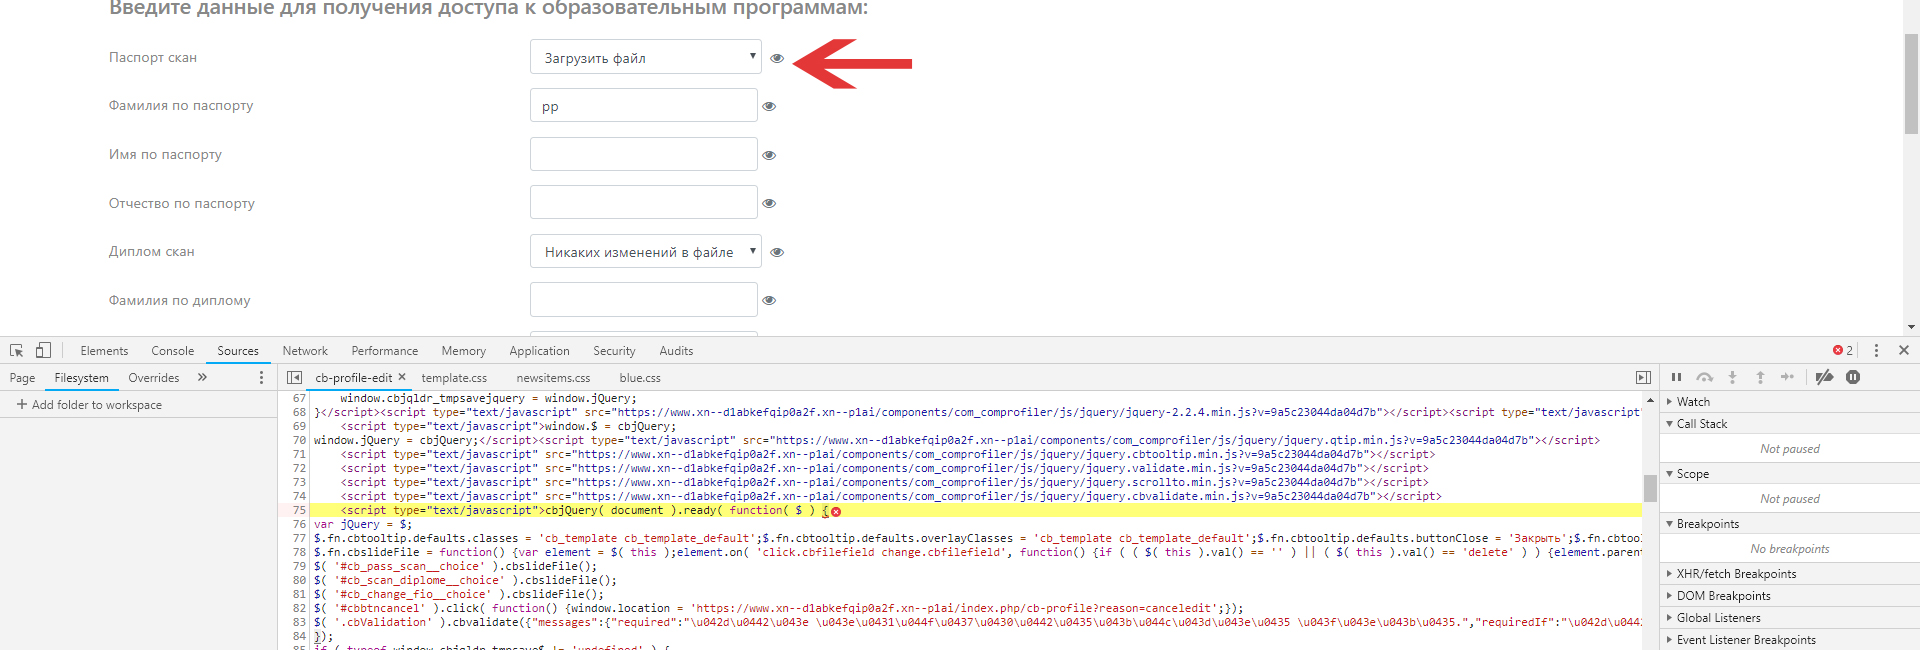Click the error marker on line 75
Screen dimensions: 1920x650
point(836,511)
